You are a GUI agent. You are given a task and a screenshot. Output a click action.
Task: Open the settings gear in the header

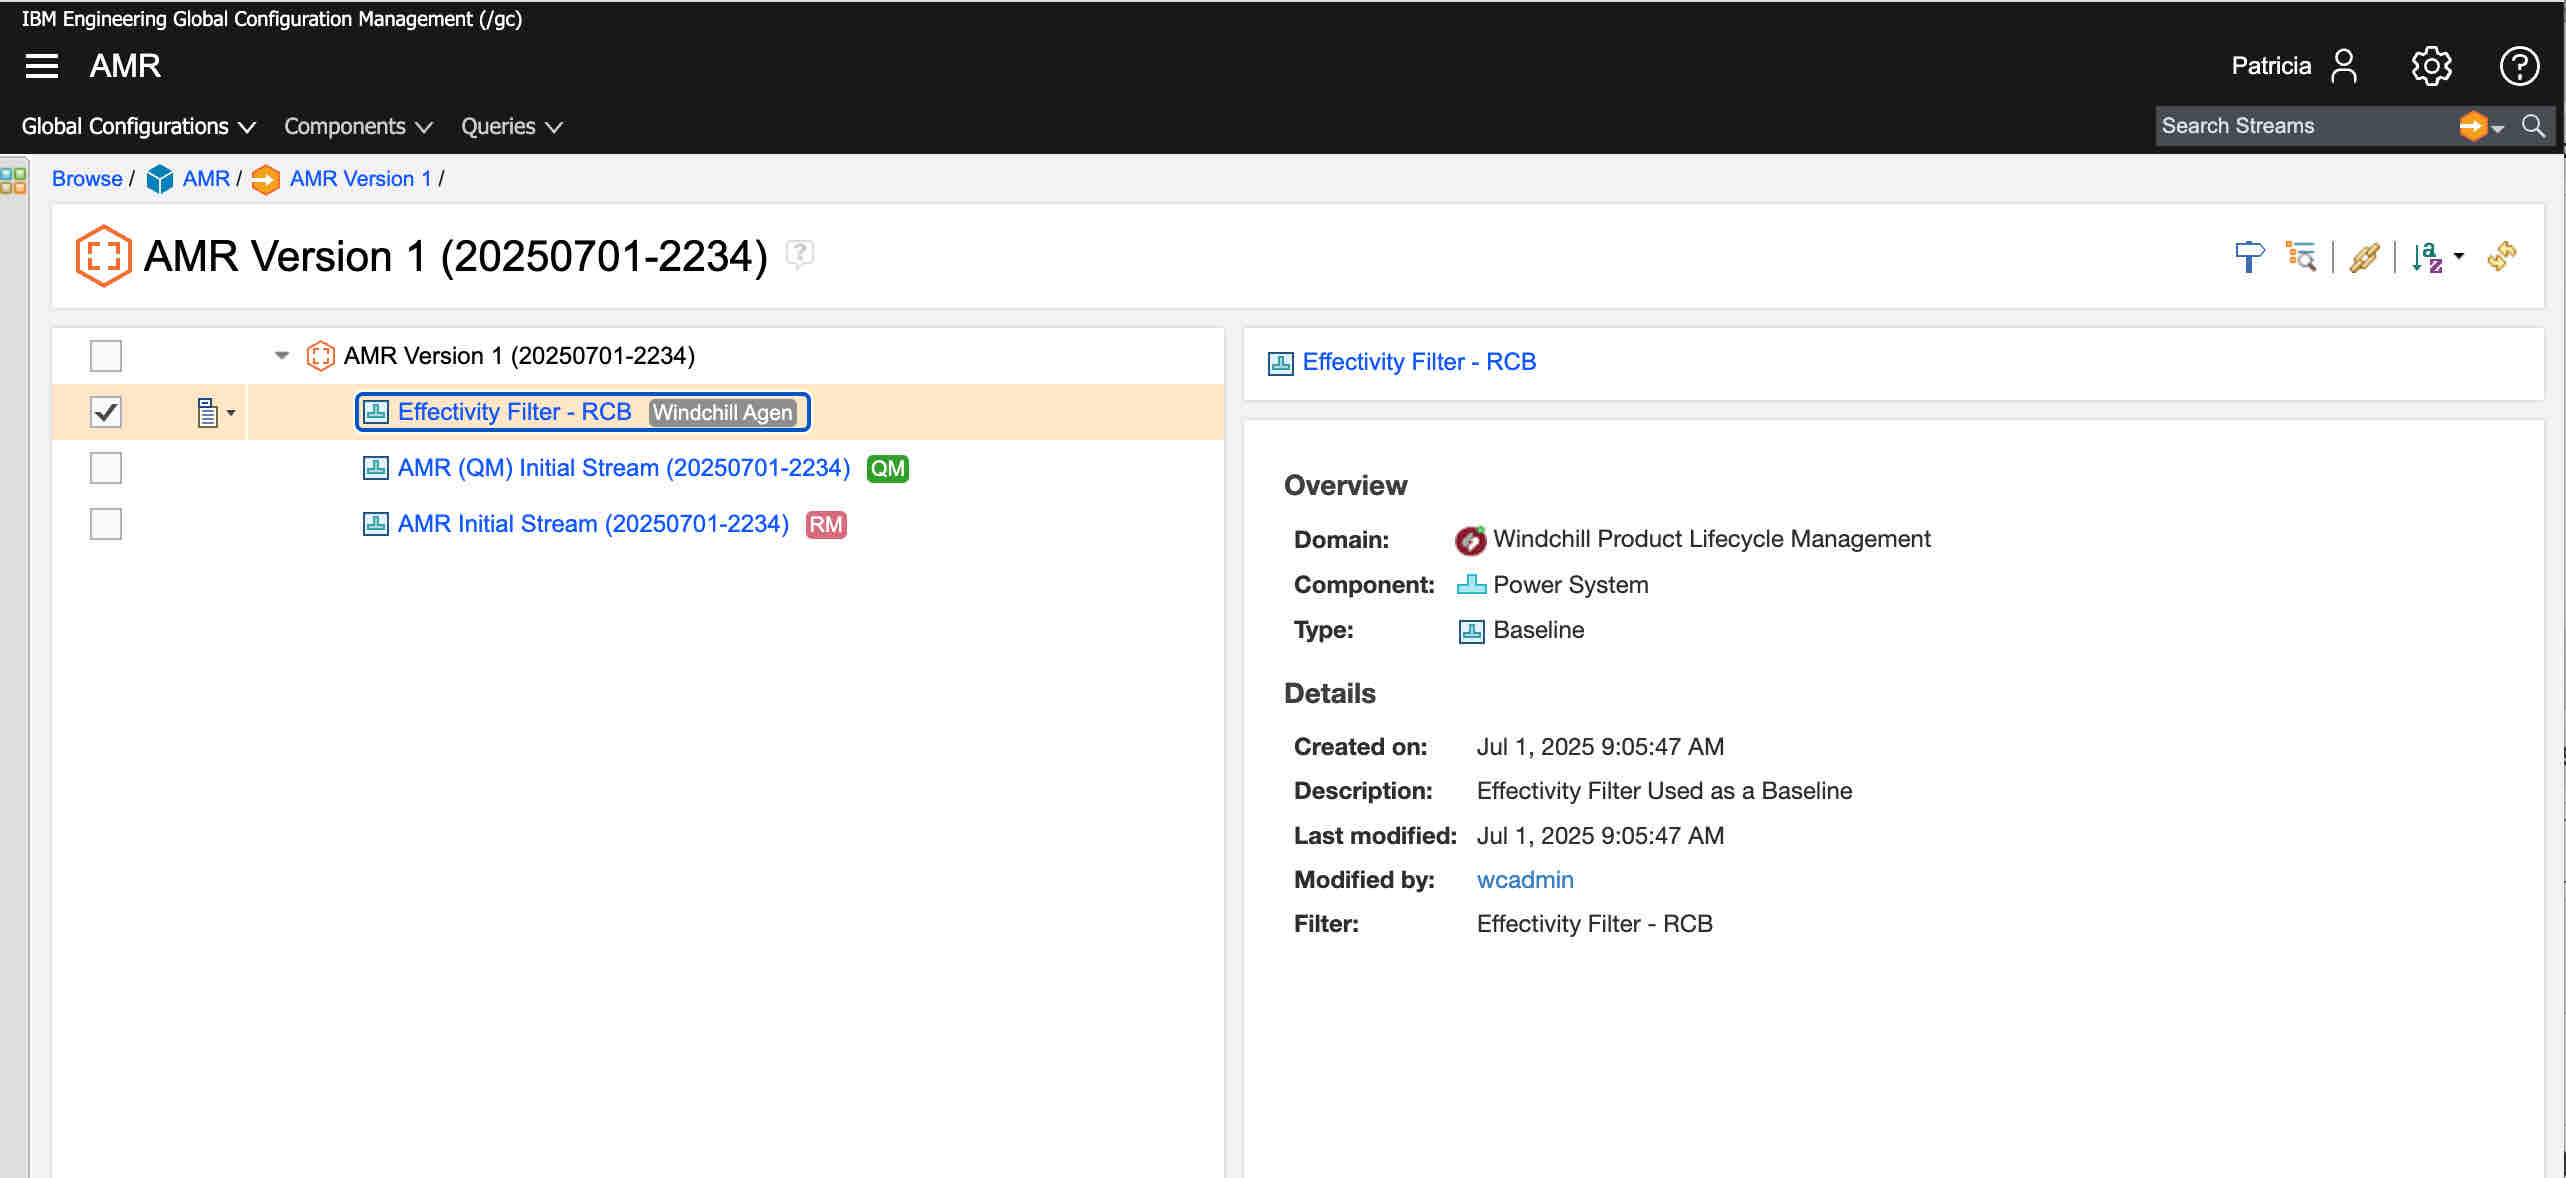2431,66
